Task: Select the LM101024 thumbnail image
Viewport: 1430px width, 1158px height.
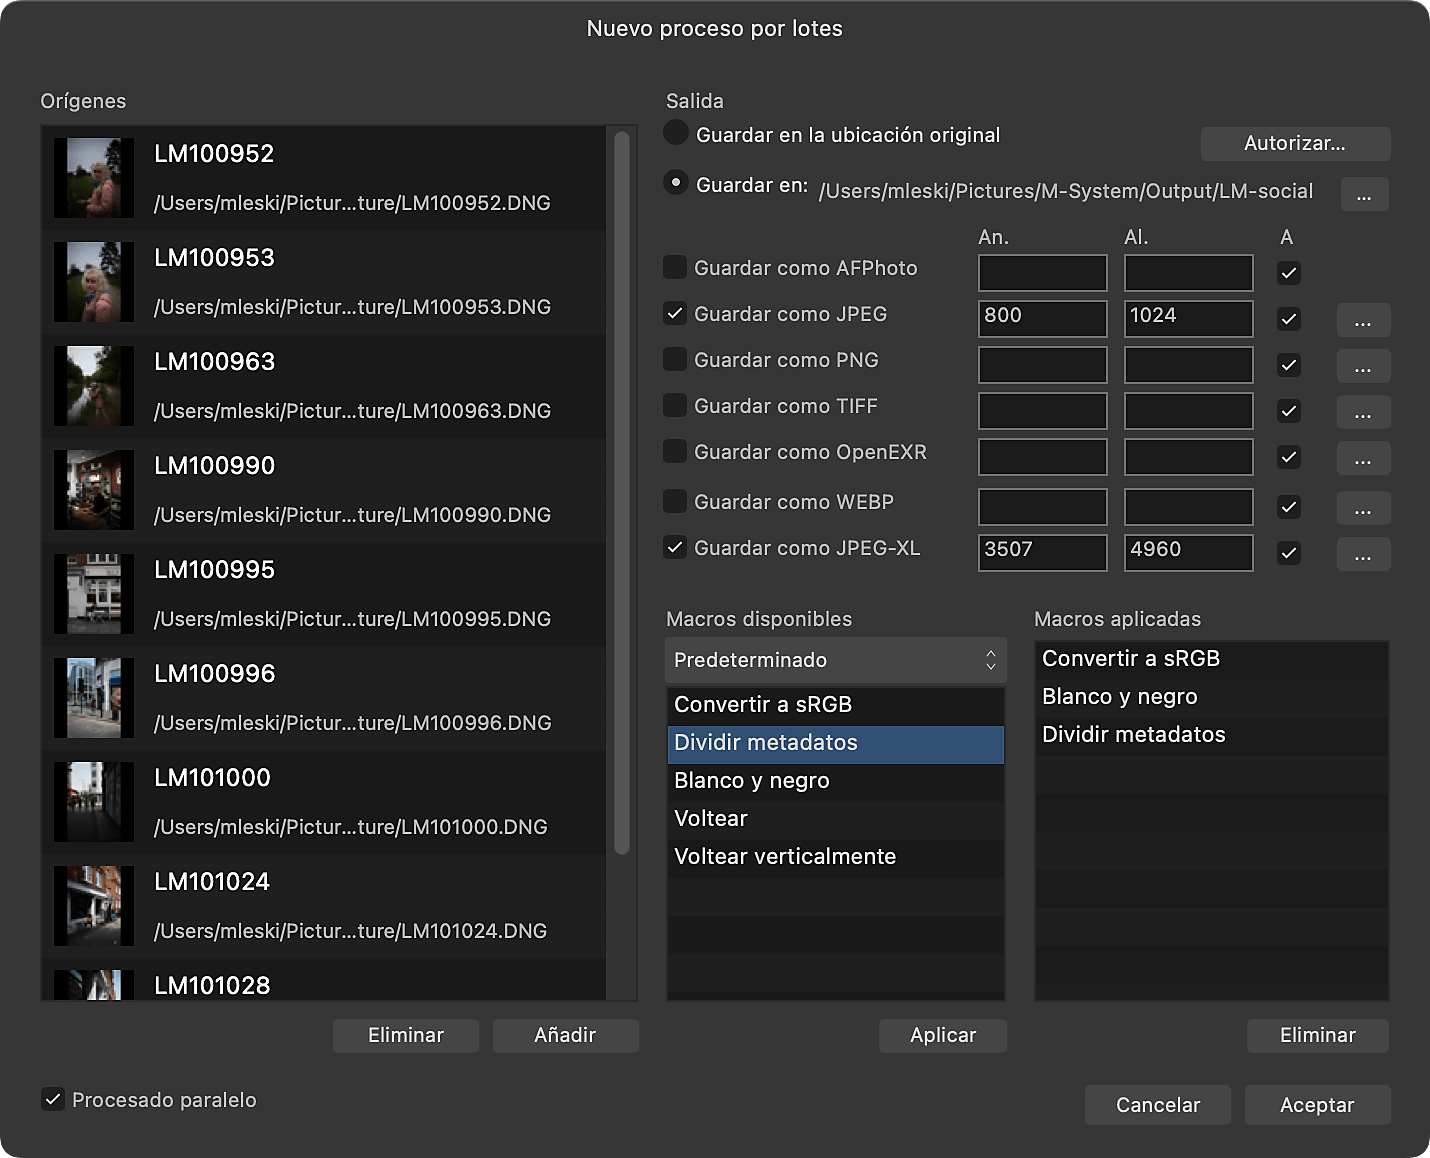Action: [93, 906]
